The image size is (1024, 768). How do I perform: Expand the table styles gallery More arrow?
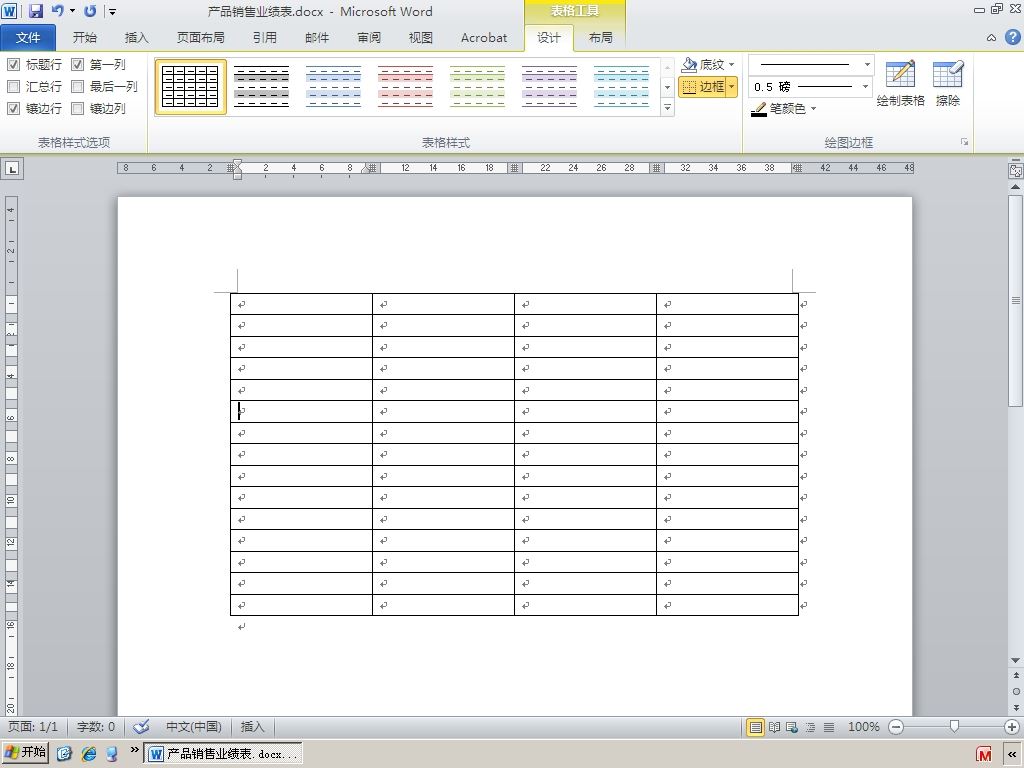(x=667, y=108)
